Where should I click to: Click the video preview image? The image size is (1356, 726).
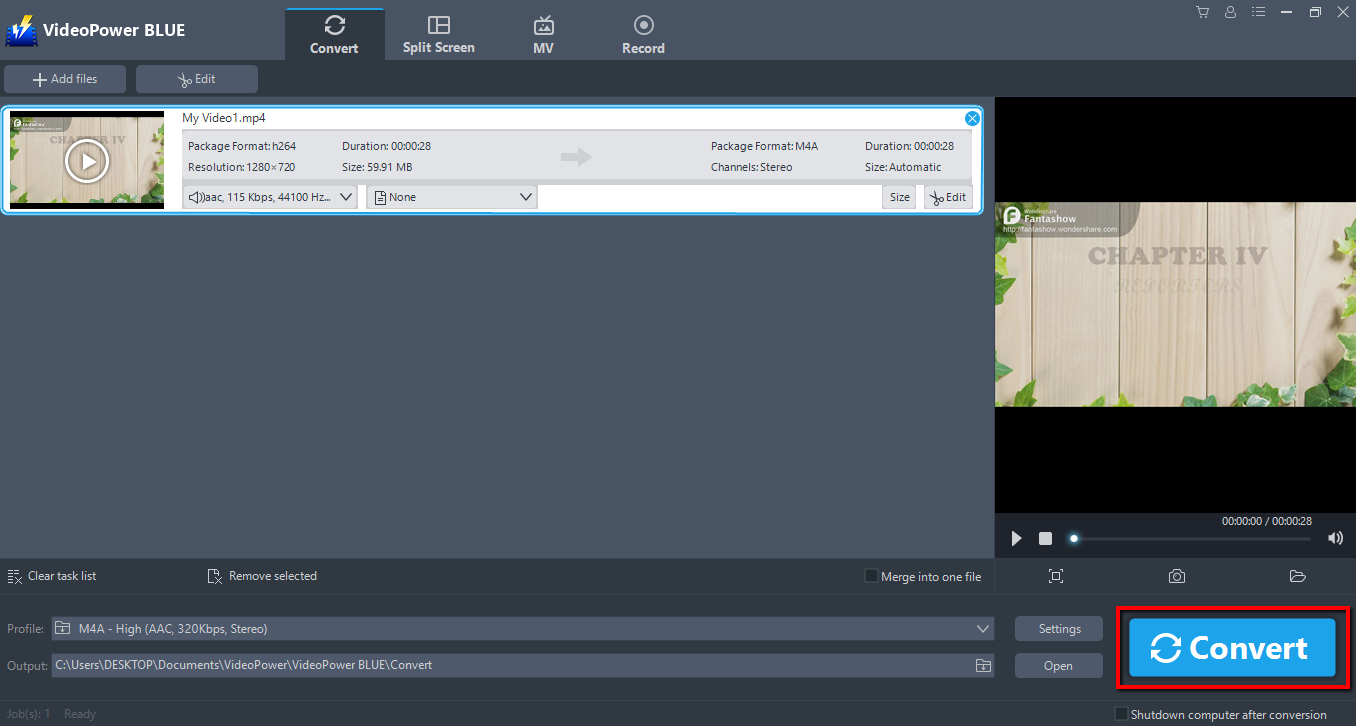coord(1175,305)
